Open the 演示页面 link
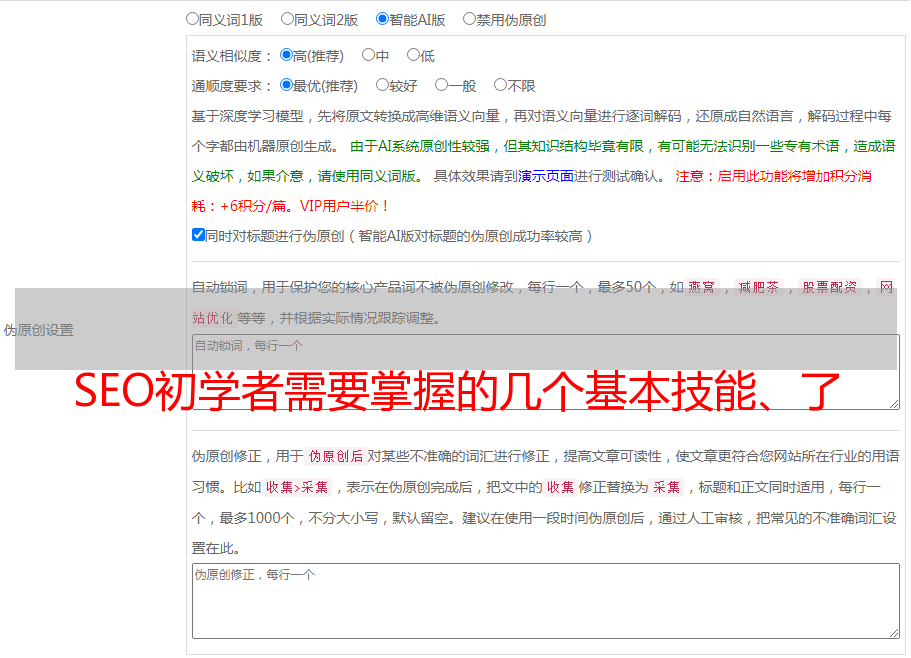Viewport: 911px width, 658px height. click(546, 176)
